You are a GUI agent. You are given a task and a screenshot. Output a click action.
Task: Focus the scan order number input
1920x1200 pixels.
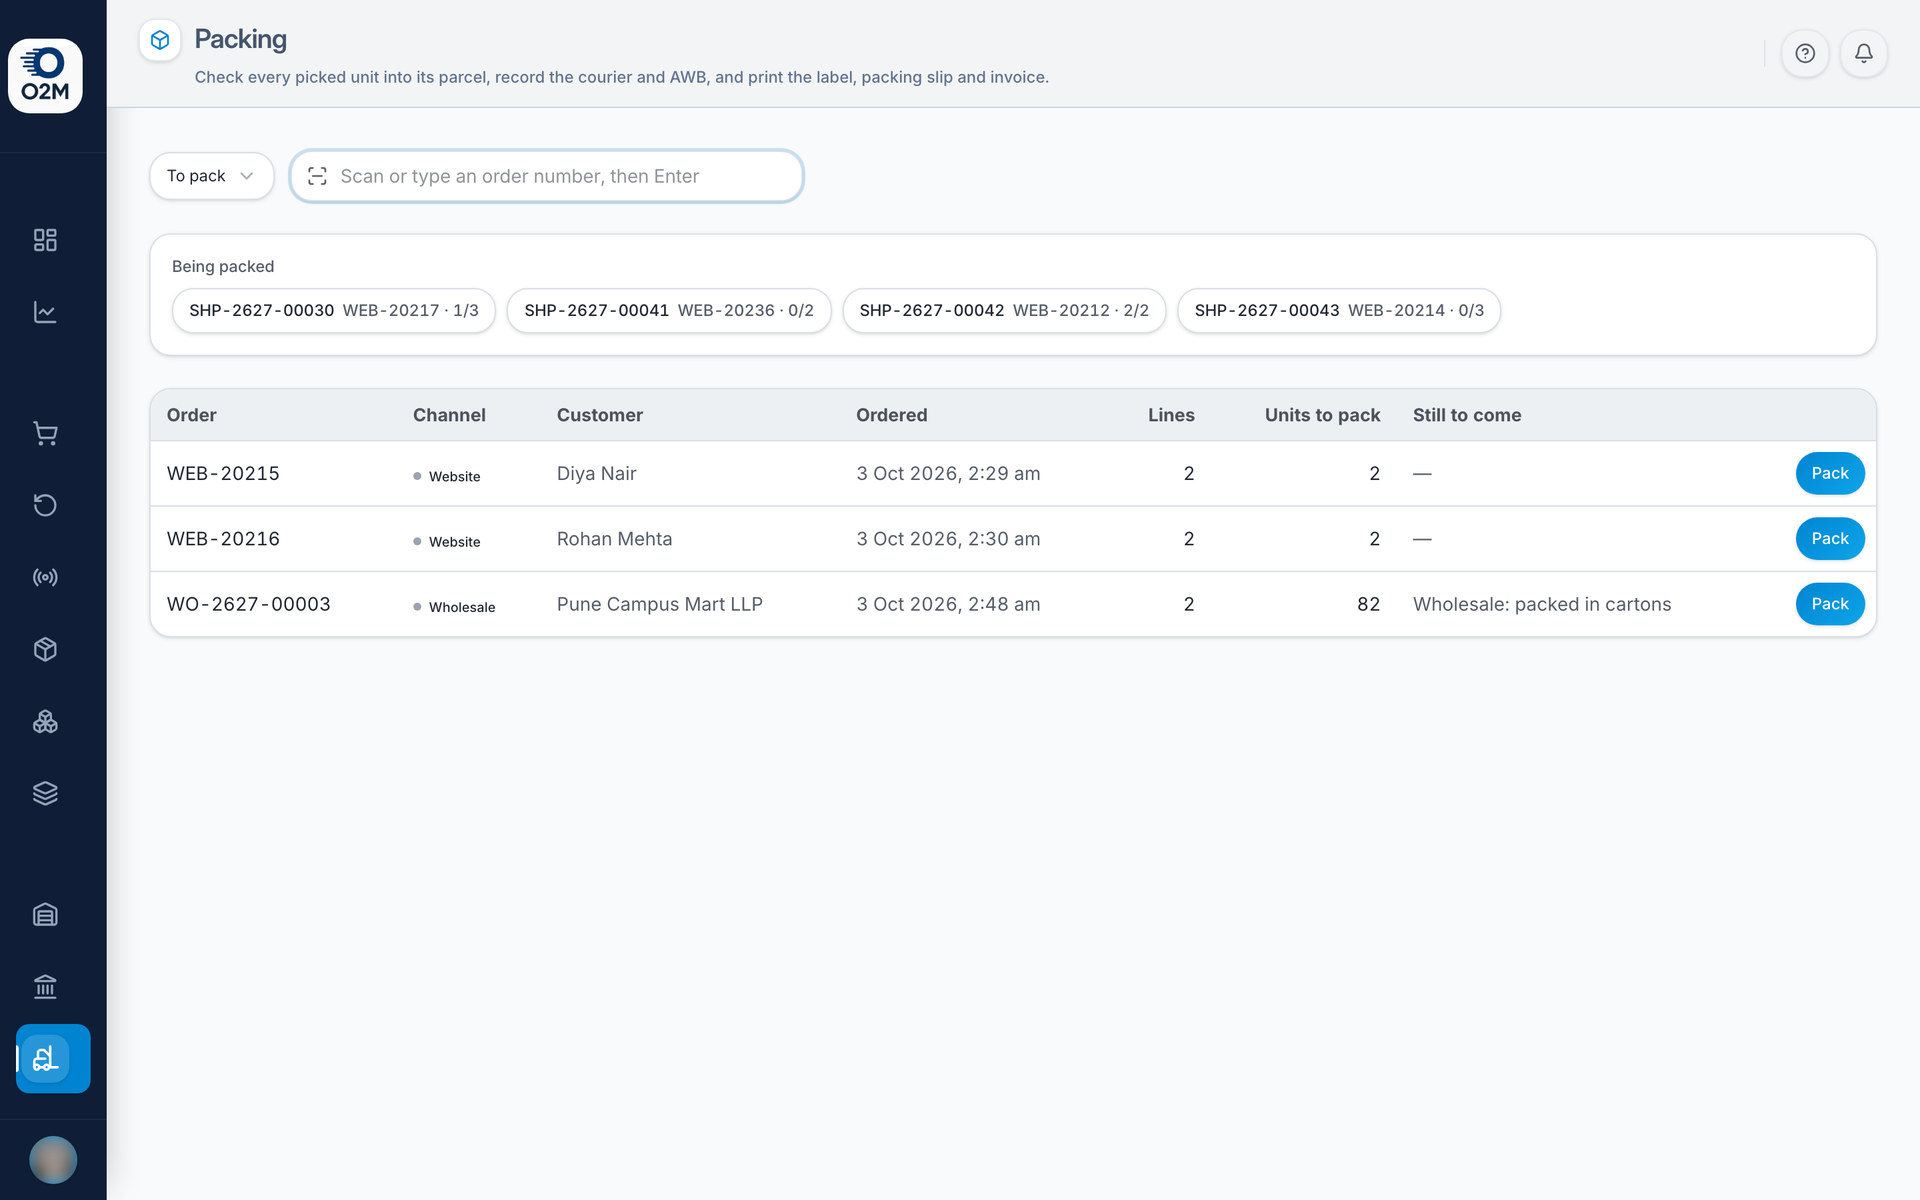(547, 176)
